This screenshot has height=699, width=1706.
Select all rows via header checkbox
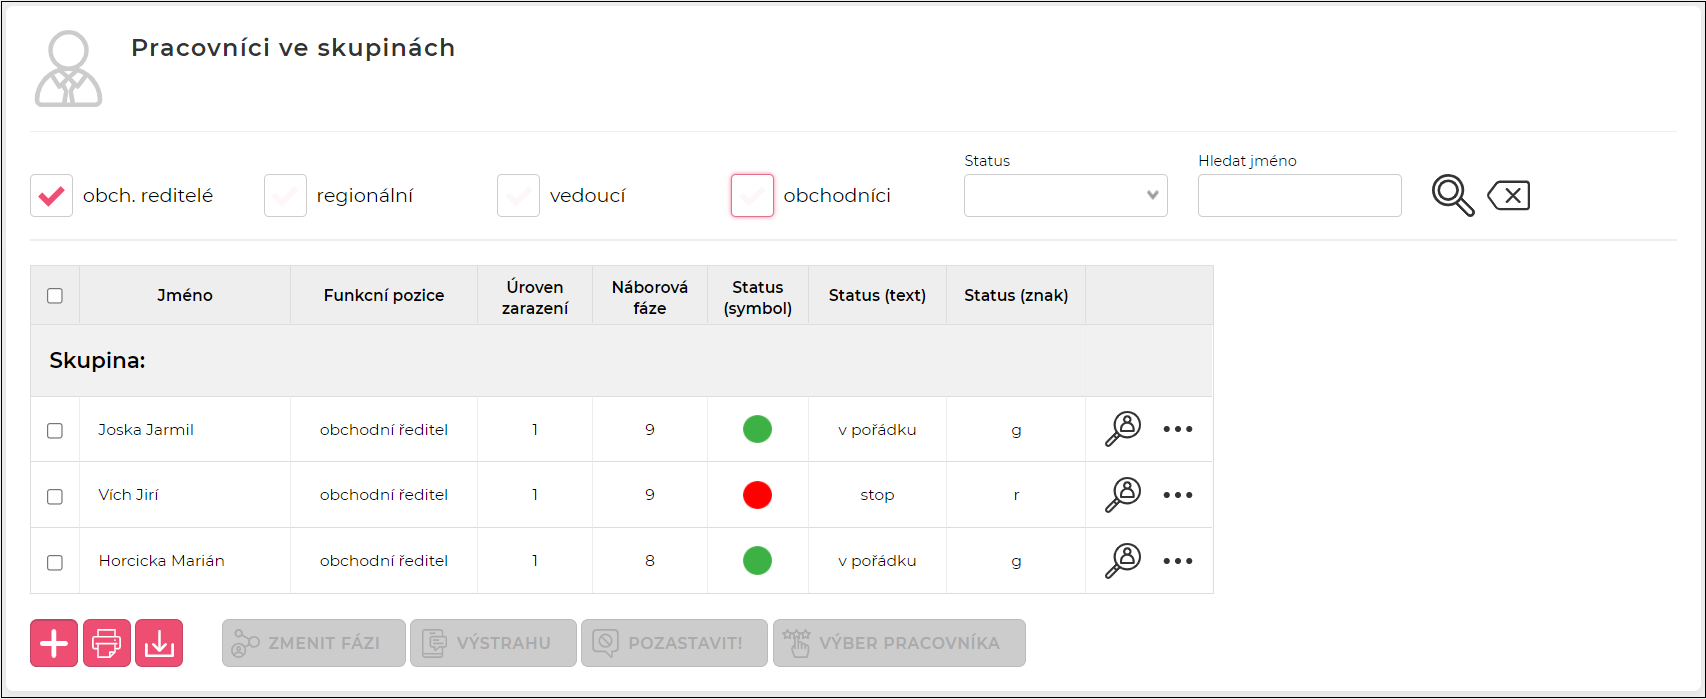(55, 296)
